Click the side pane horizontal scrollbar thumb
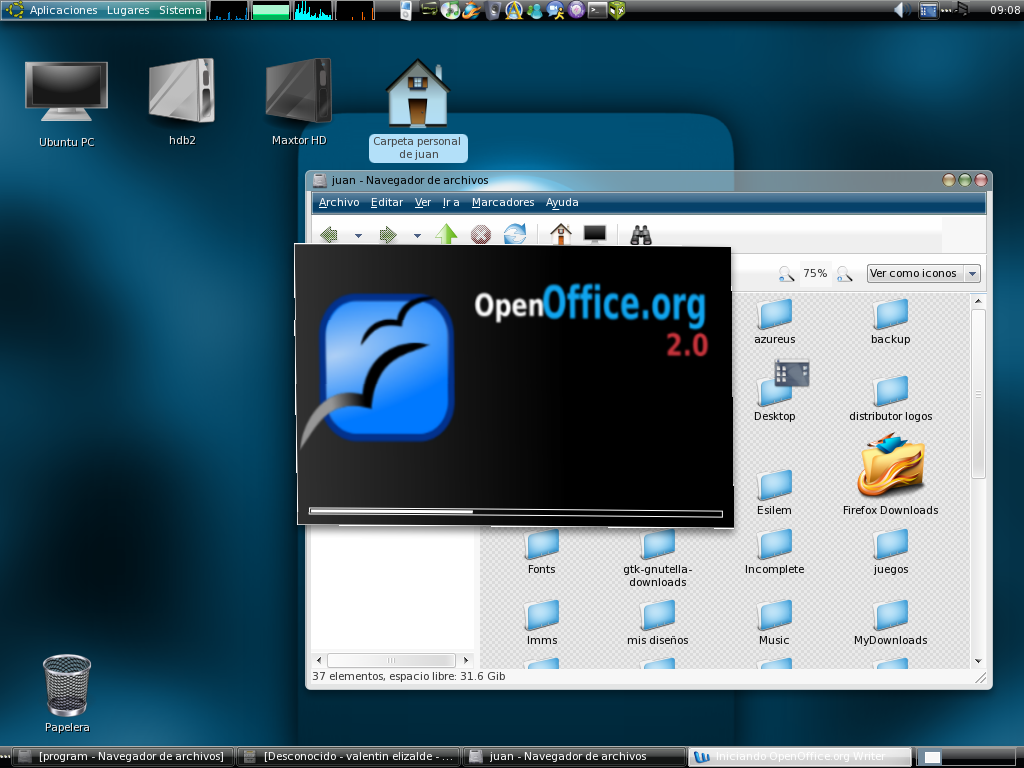The image size is (1024, 768). [391, 660]
